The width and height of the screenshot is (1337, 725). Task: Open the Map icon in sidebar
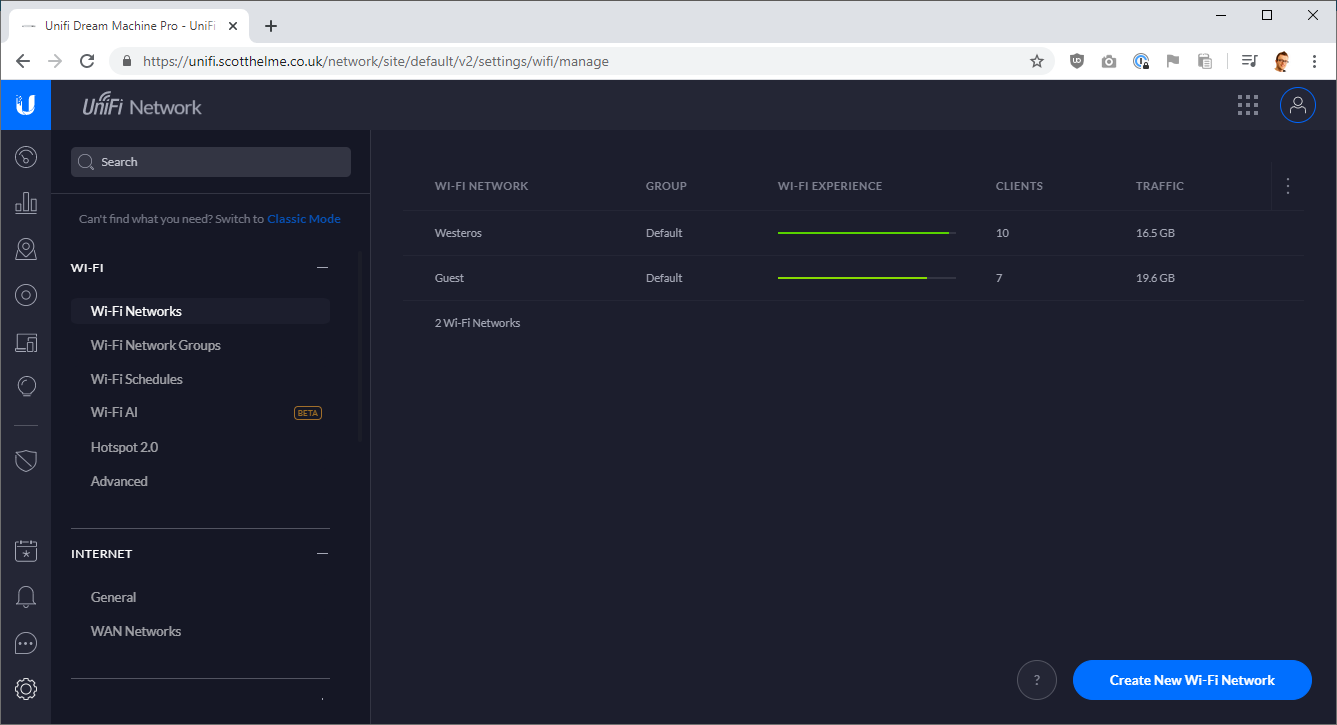pyautogui.click(x=26, y=249)
